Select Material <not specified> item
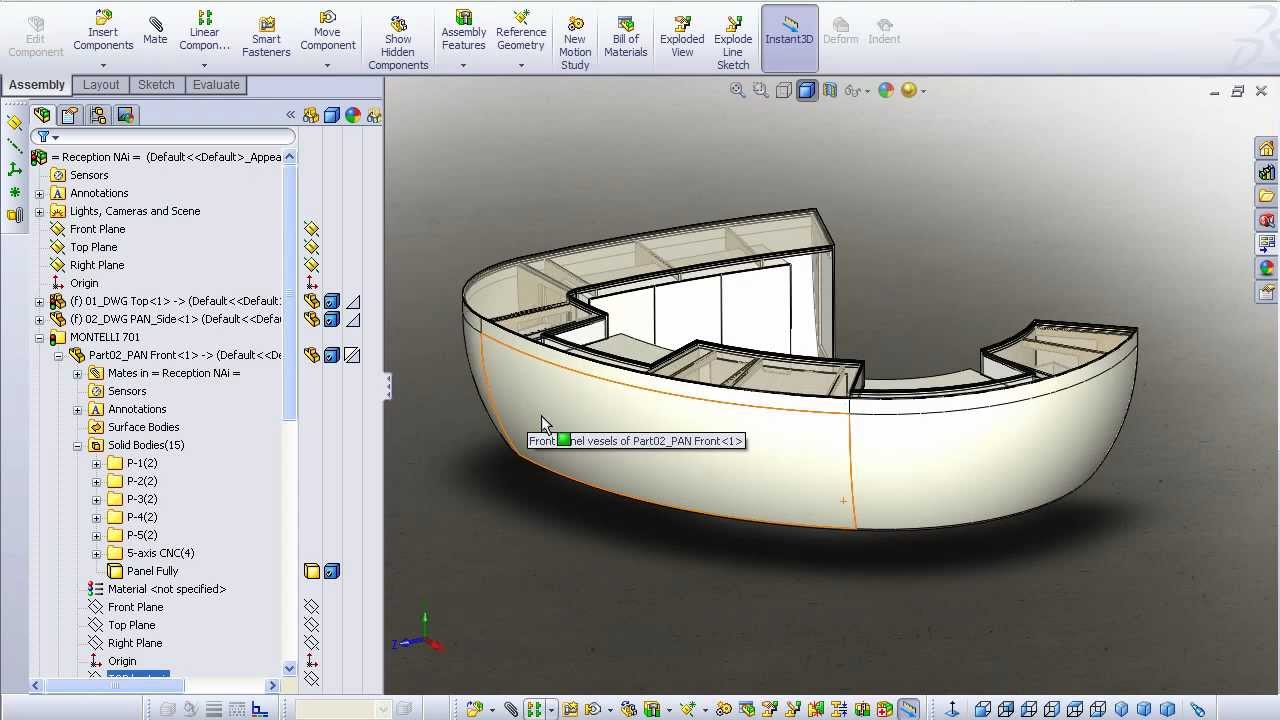1280x720 pixels. 157,589
